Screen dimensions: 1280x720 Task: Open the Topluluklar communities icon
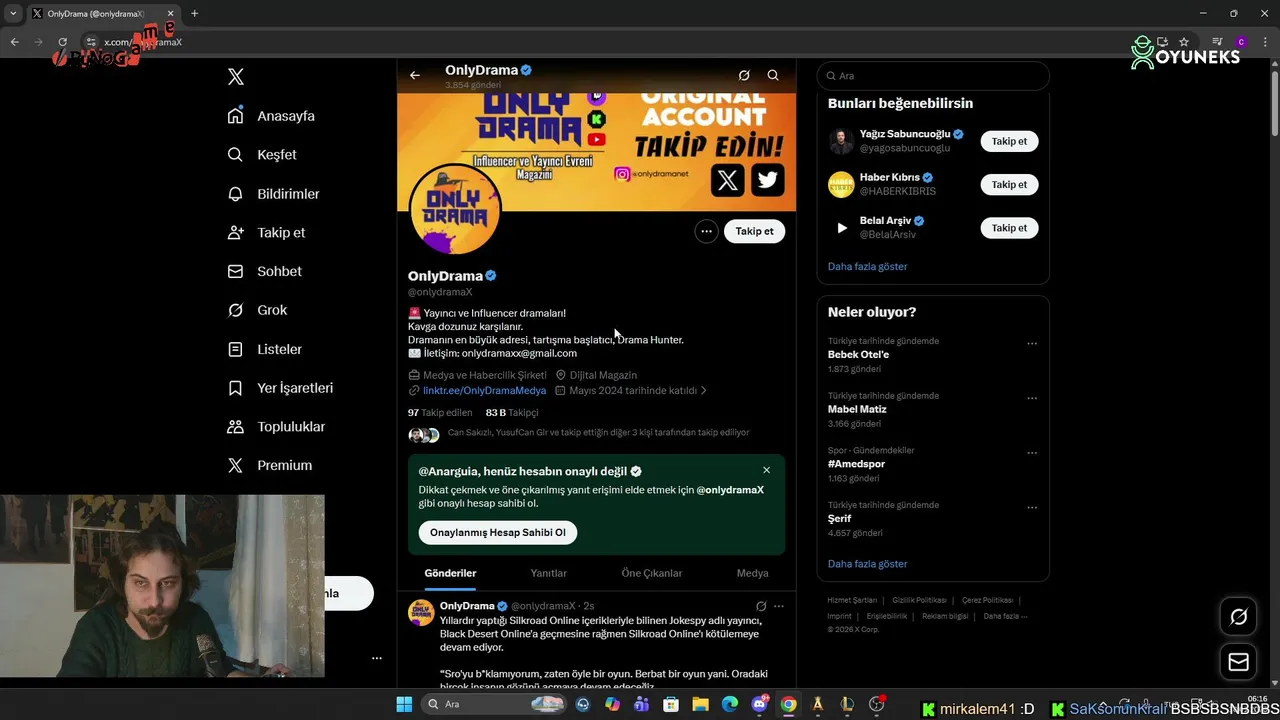click(236, 427)
